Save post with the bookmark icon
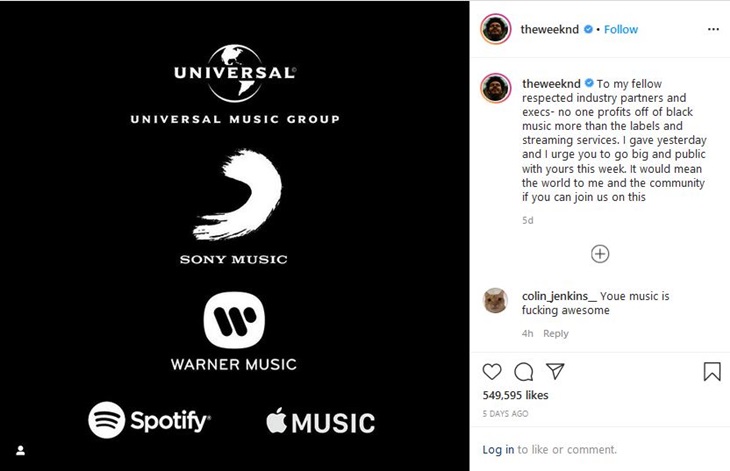Viewport: 730px width, 471px height. coord(712,371)
